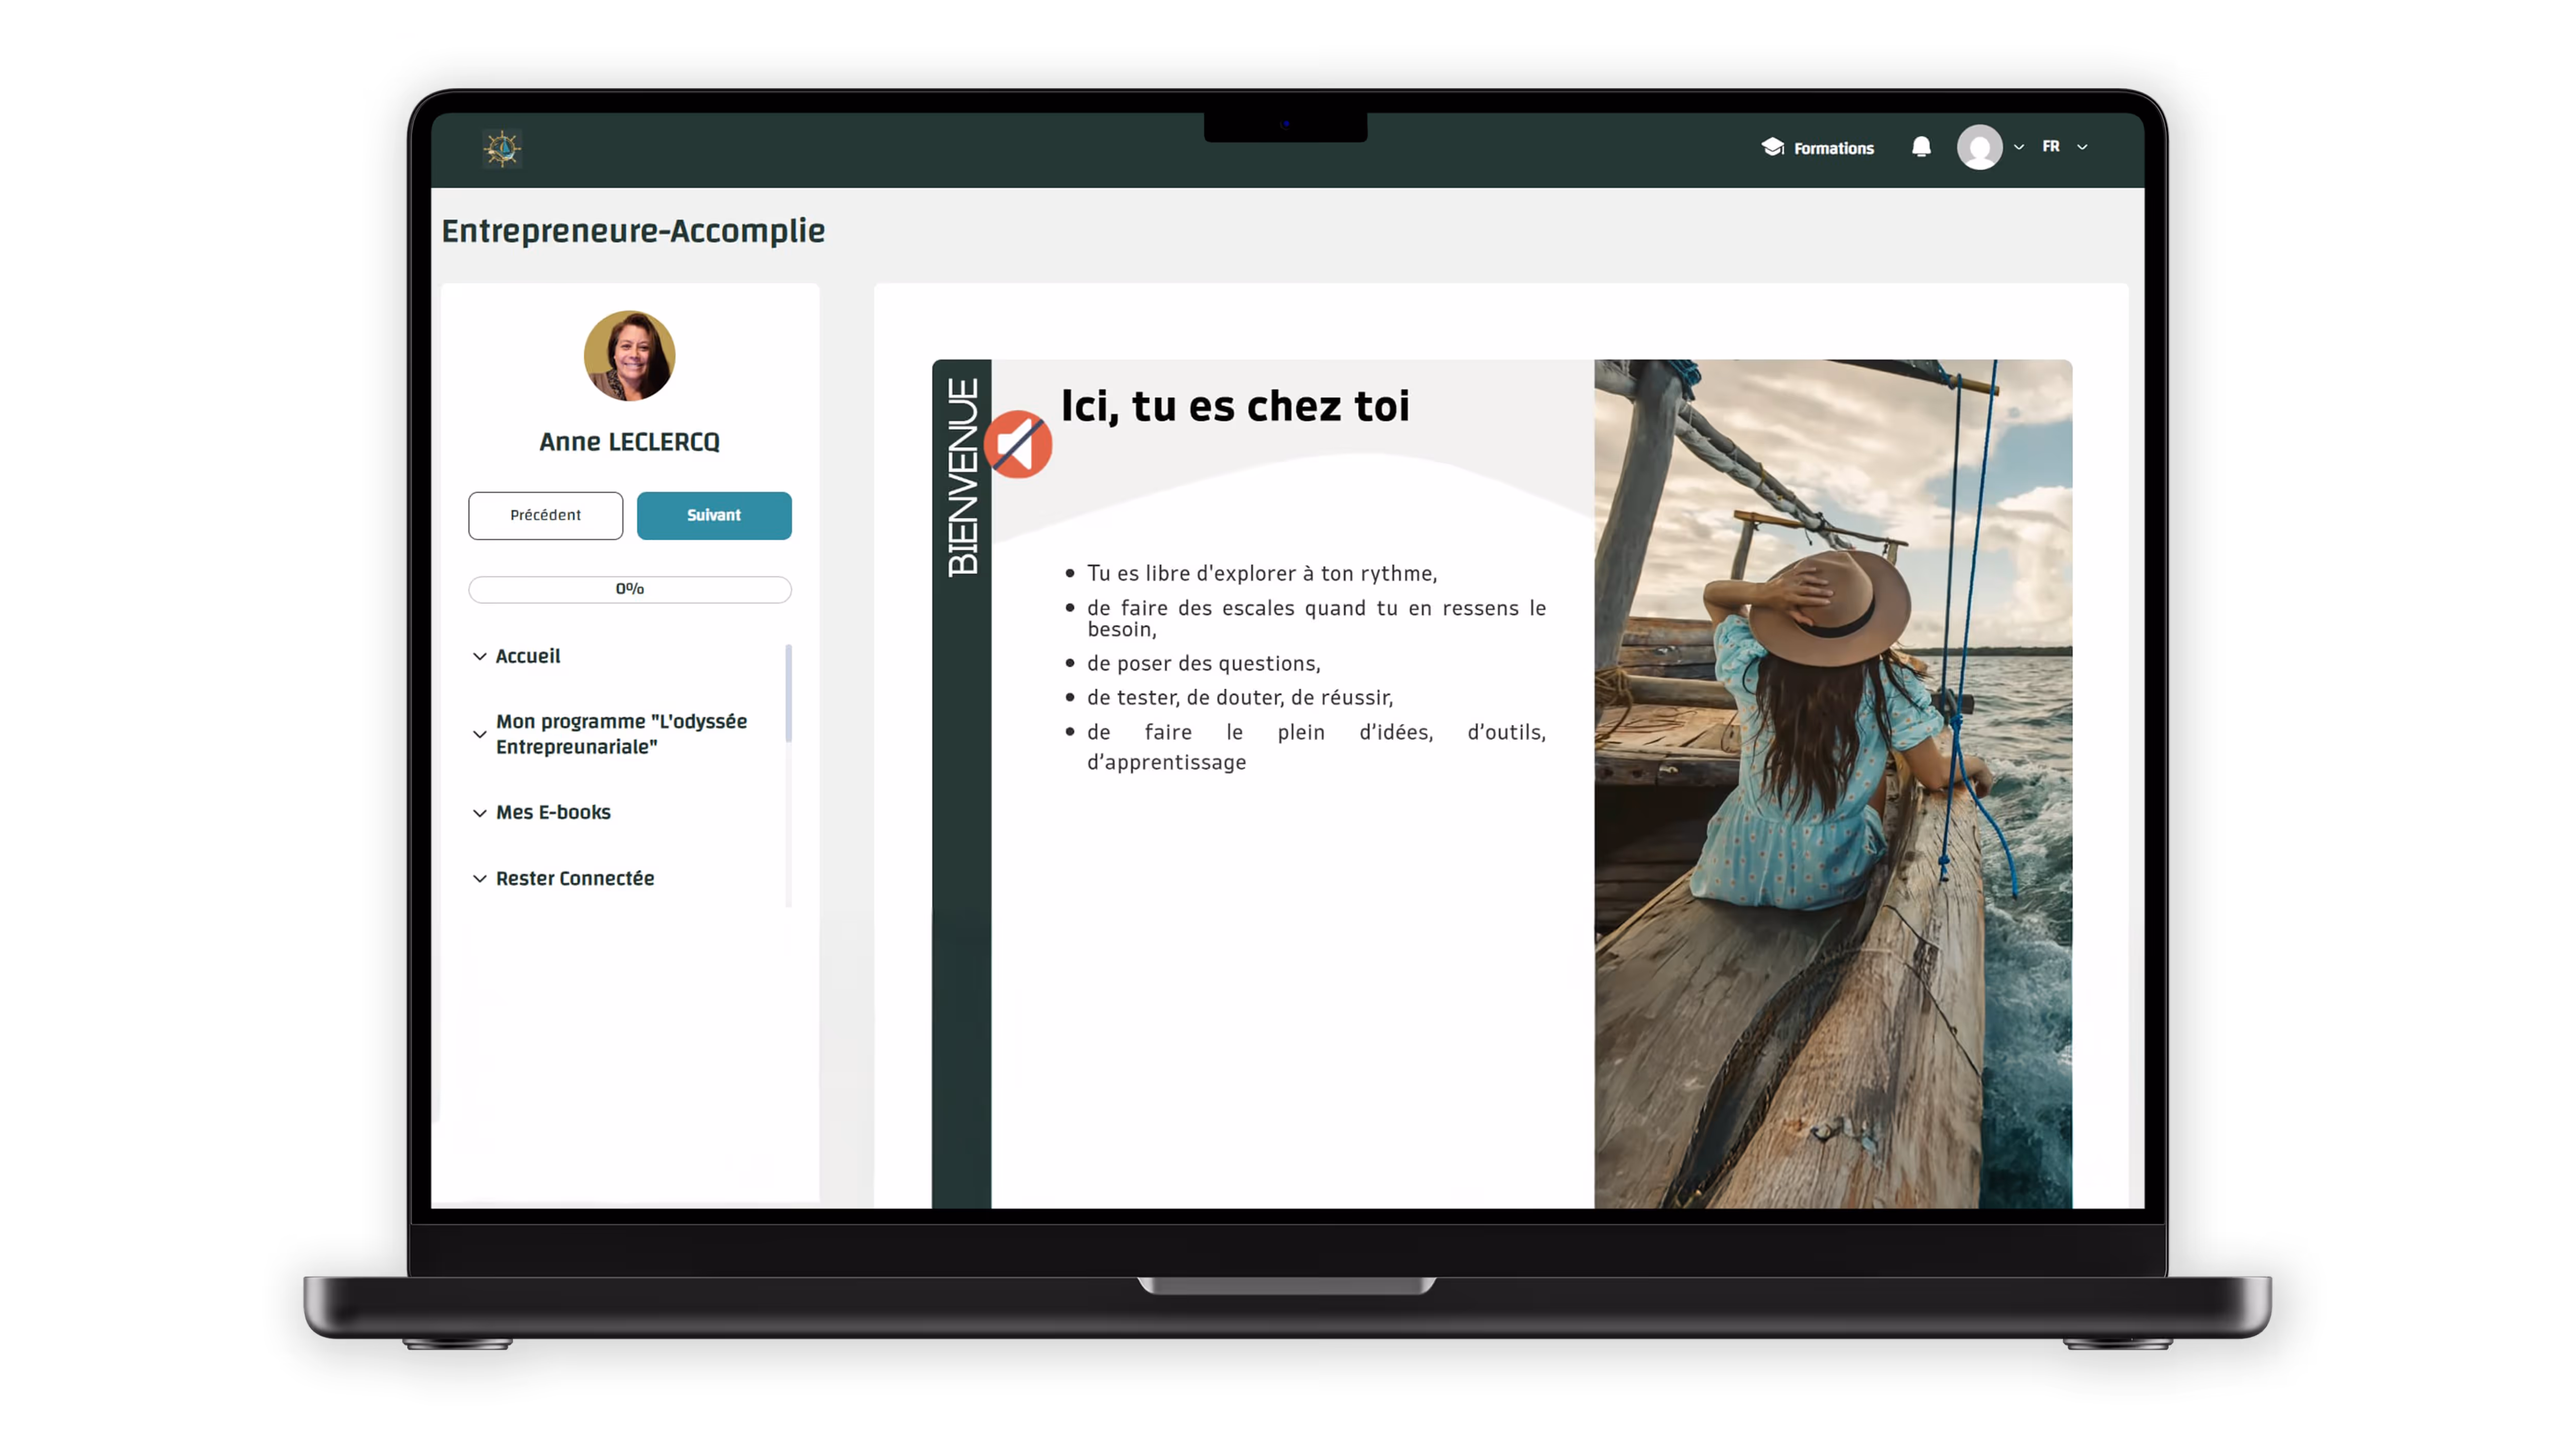The image size is (2576, 1444).
Task: Expand the Mes E-books chevron
Action: pos(479,813)
